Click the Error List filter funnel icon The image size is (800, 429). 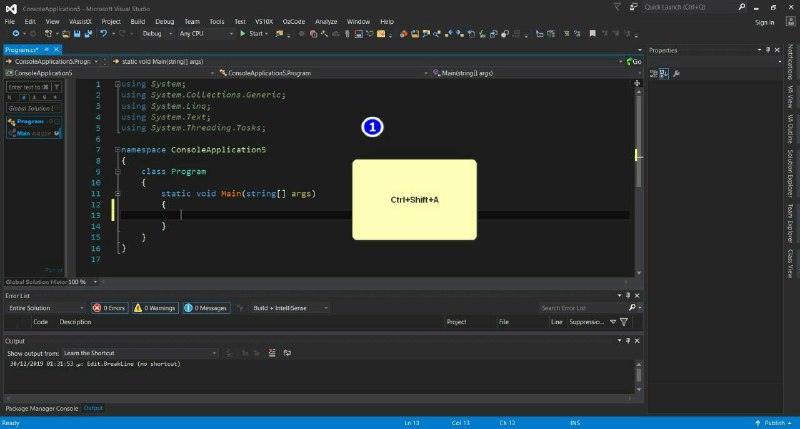[x=623, y=322]
